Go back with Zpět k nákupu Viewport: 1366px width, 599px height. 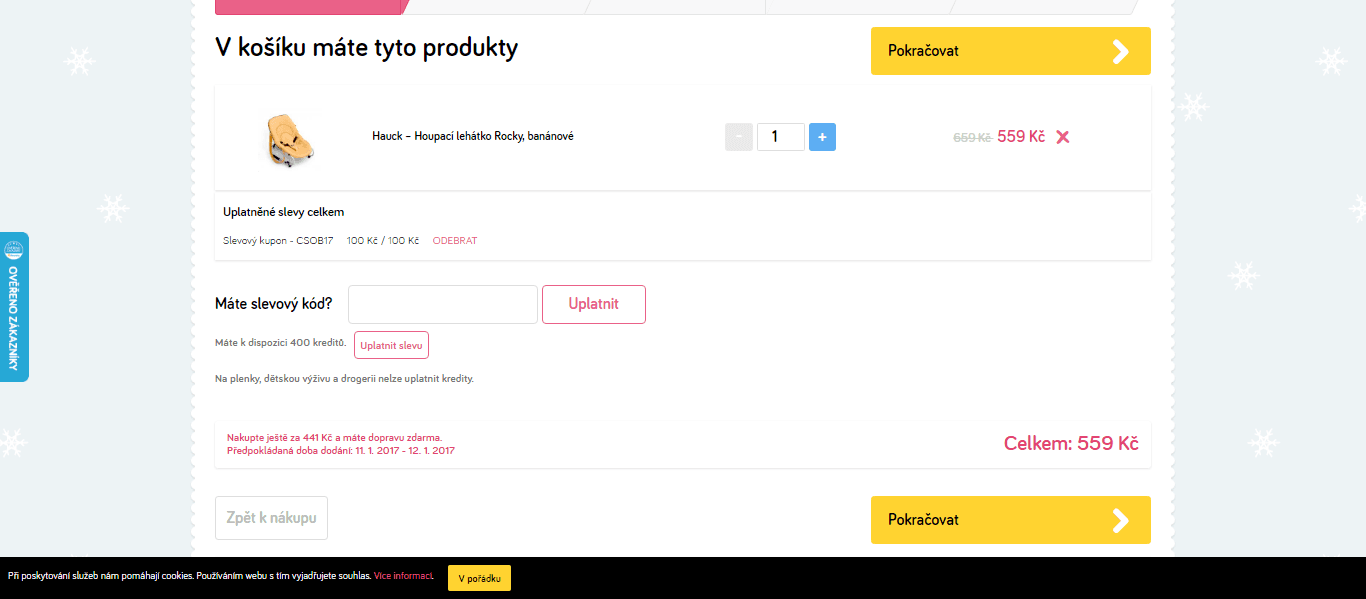click(x=271, y=518)
